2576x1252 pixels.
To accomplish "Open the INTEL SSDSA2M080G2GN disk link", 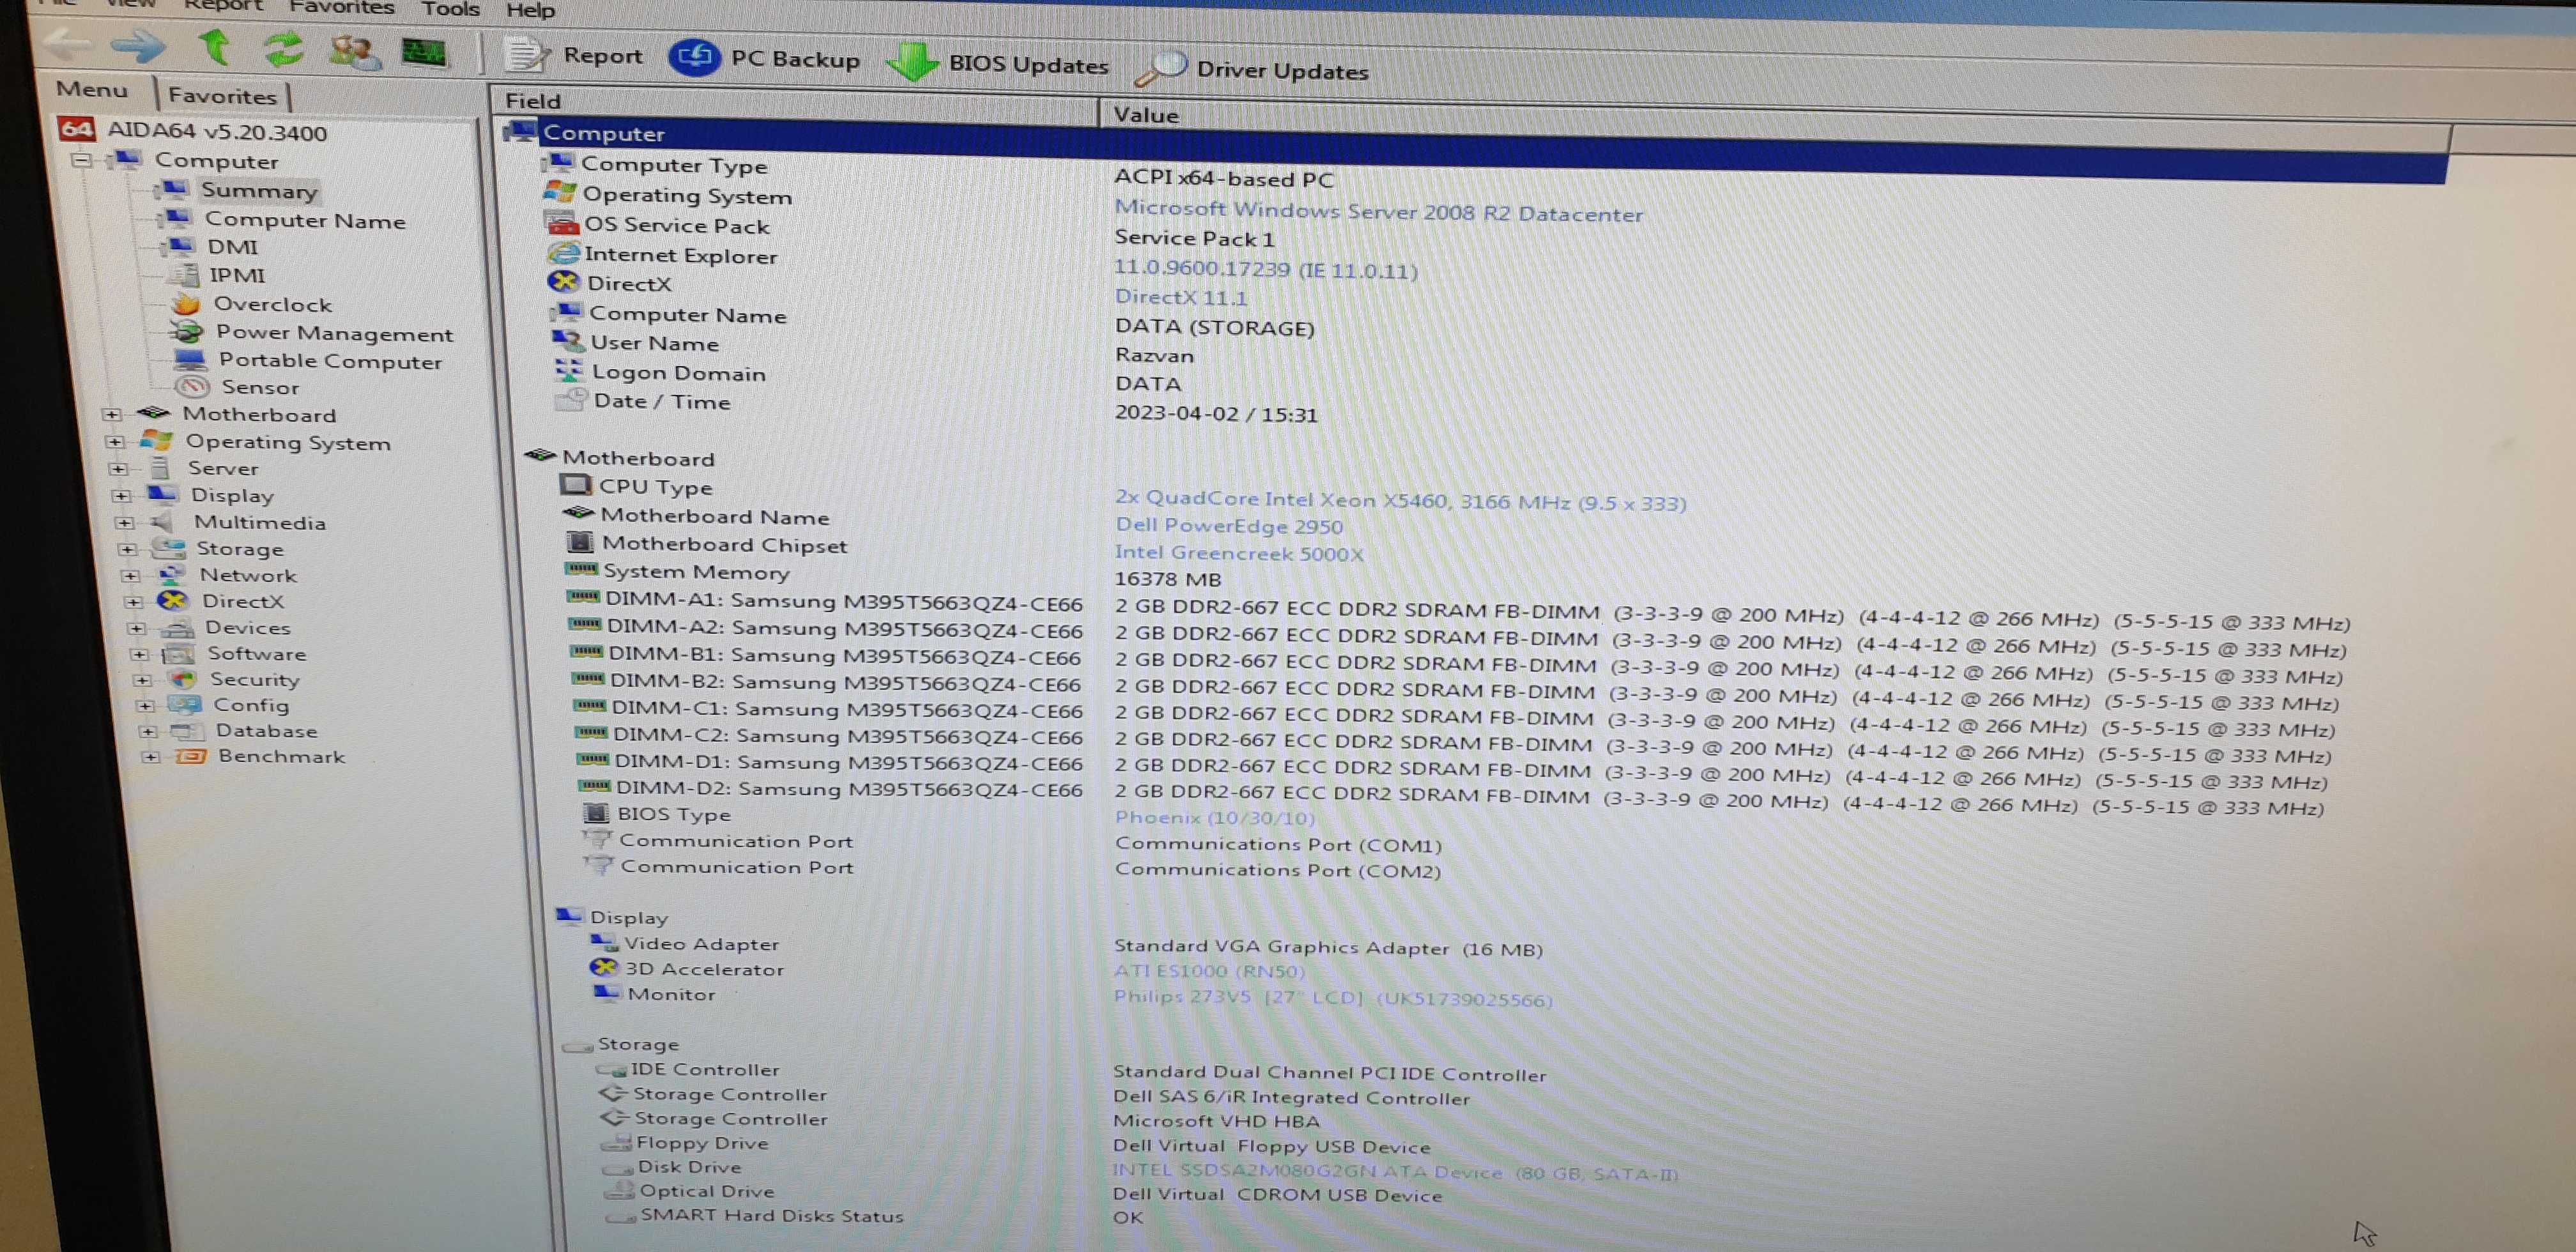I will click(1395, 1172).
